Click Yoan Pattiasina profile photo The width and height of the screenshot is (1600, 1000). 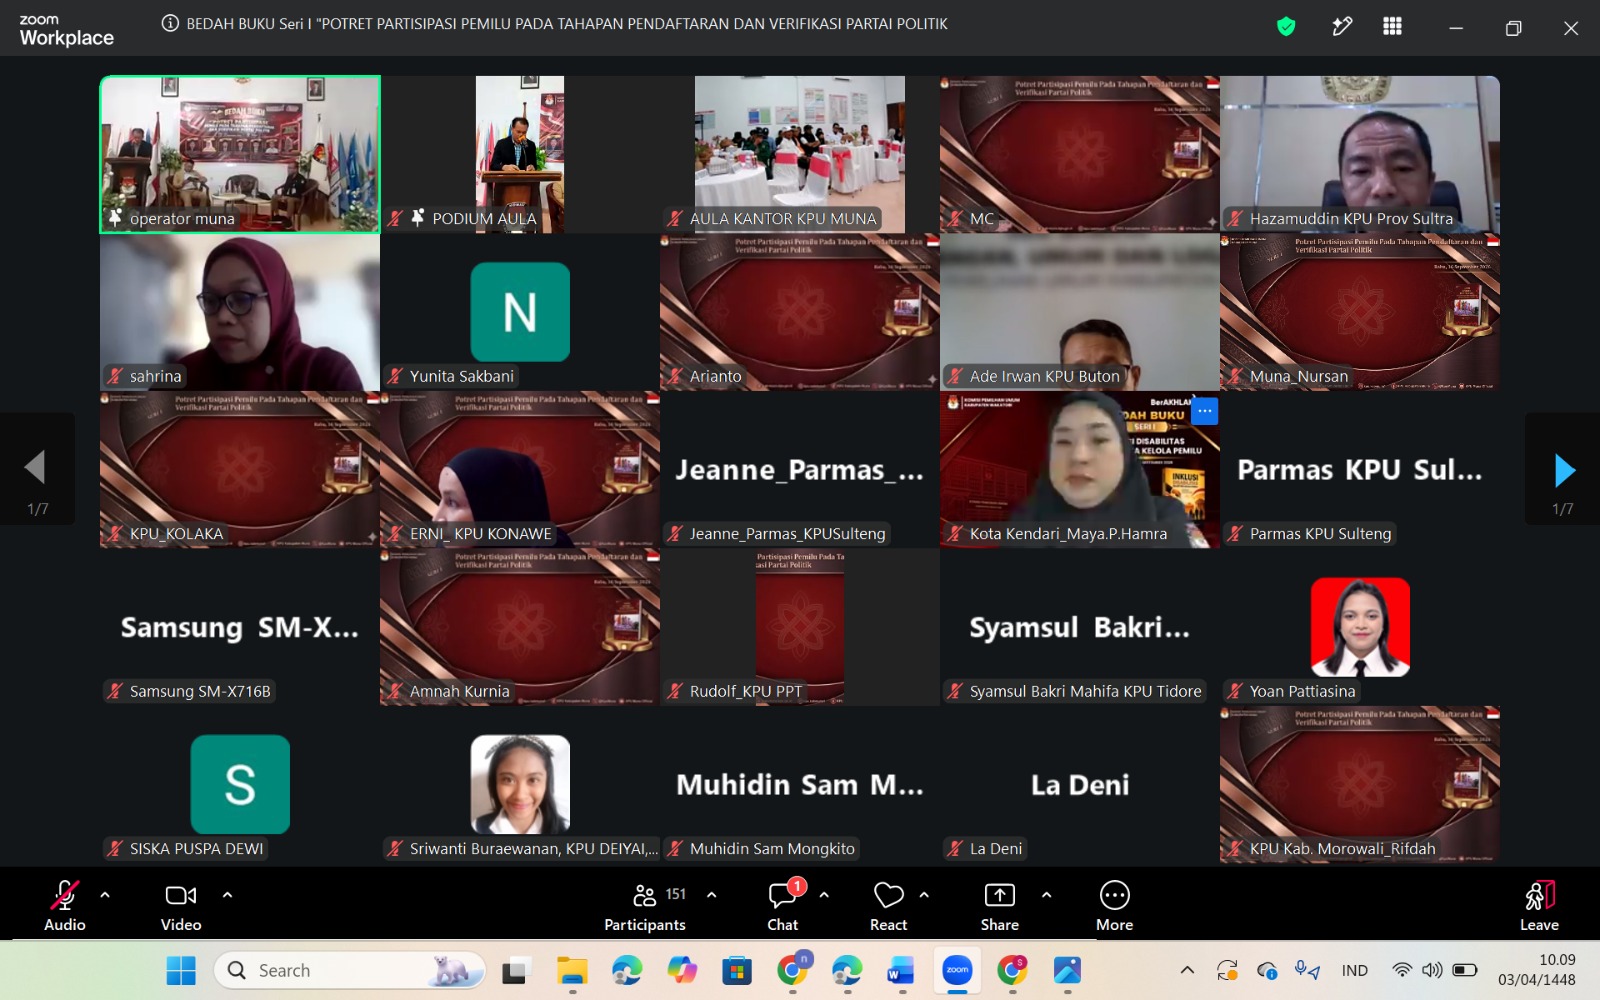click(1360, 627)
